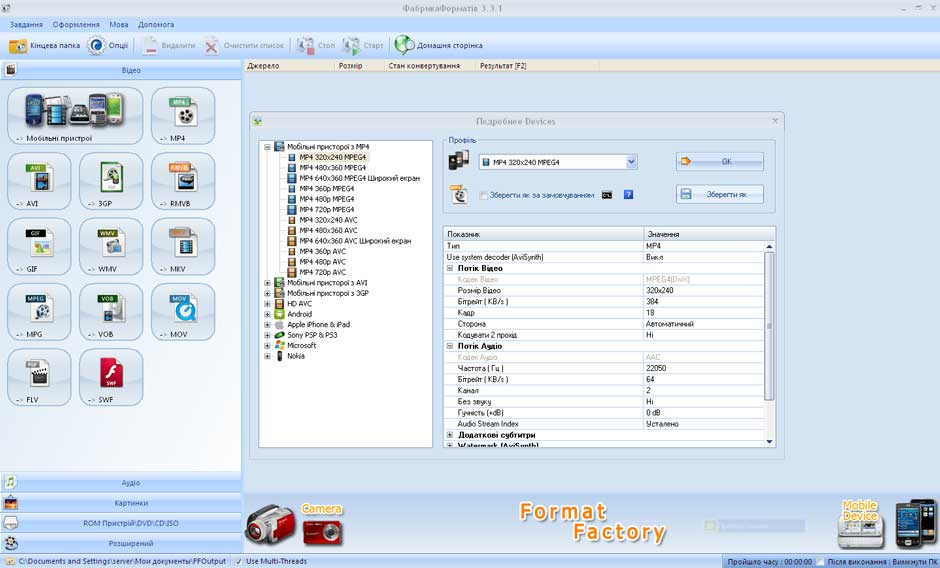Toggle 'Після виконання: Вимкнути ПК' checkbox
Screen dimensions: 940x568
click(x=821, y=561)
